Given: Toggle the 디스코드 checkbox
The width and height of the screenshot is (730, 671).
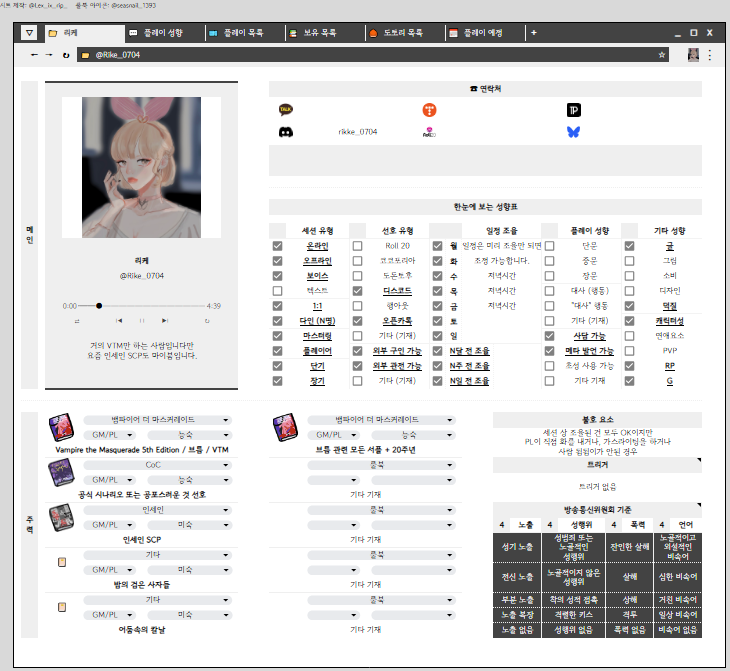Looking at the screenshot, I should click(x=358, y=291).
